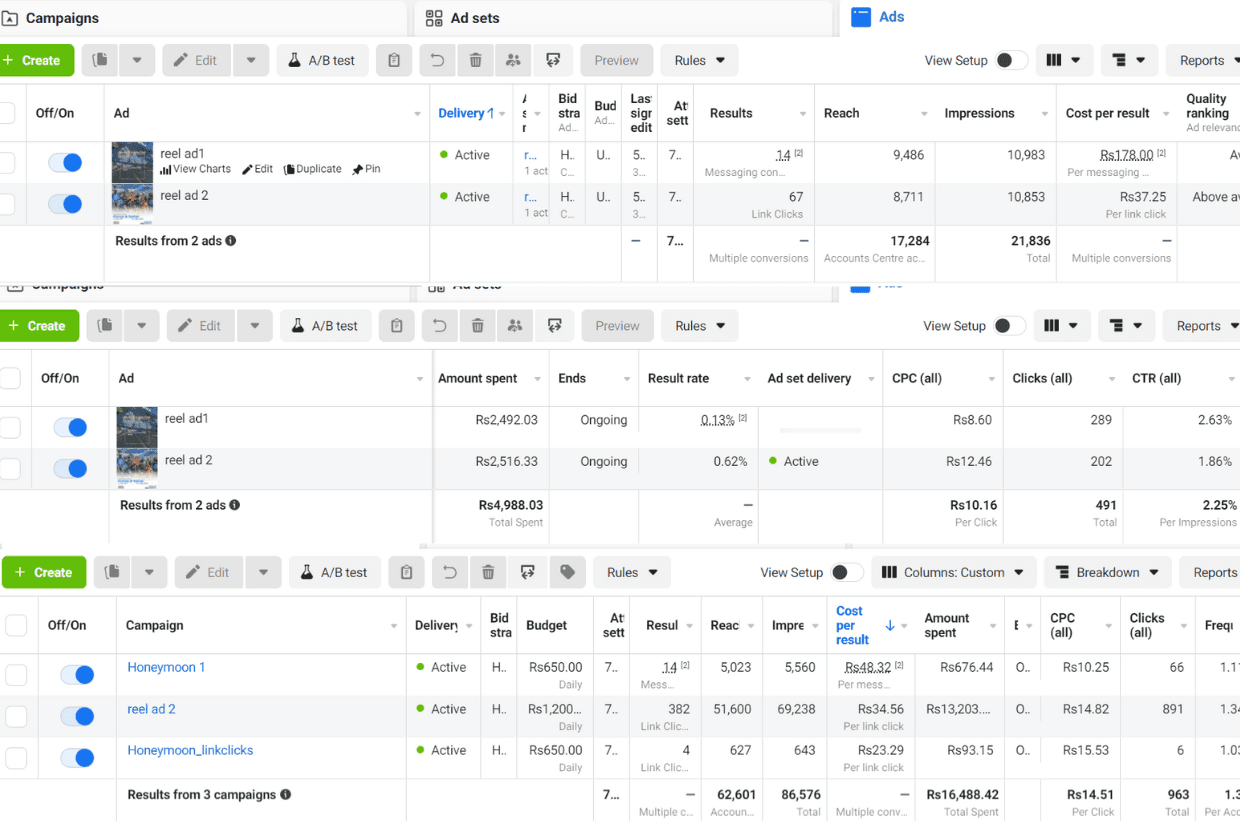Click trash delete icon in the top Ads toolbar

click(x=475, y=60)
